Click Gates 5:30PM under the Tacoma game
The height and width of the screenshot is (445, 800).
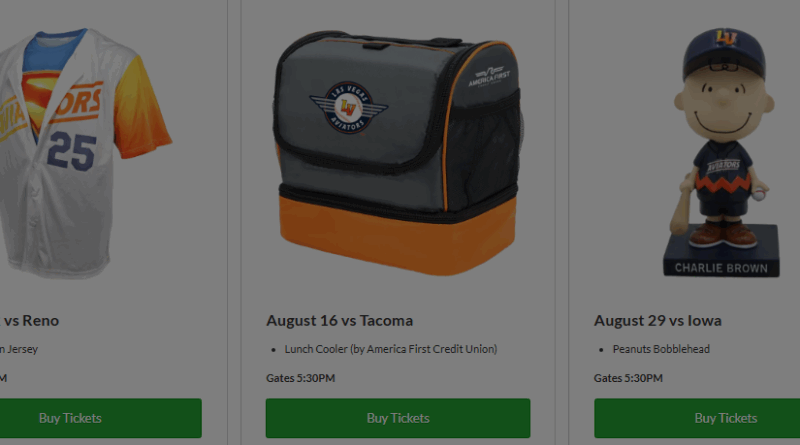(301, 378)
